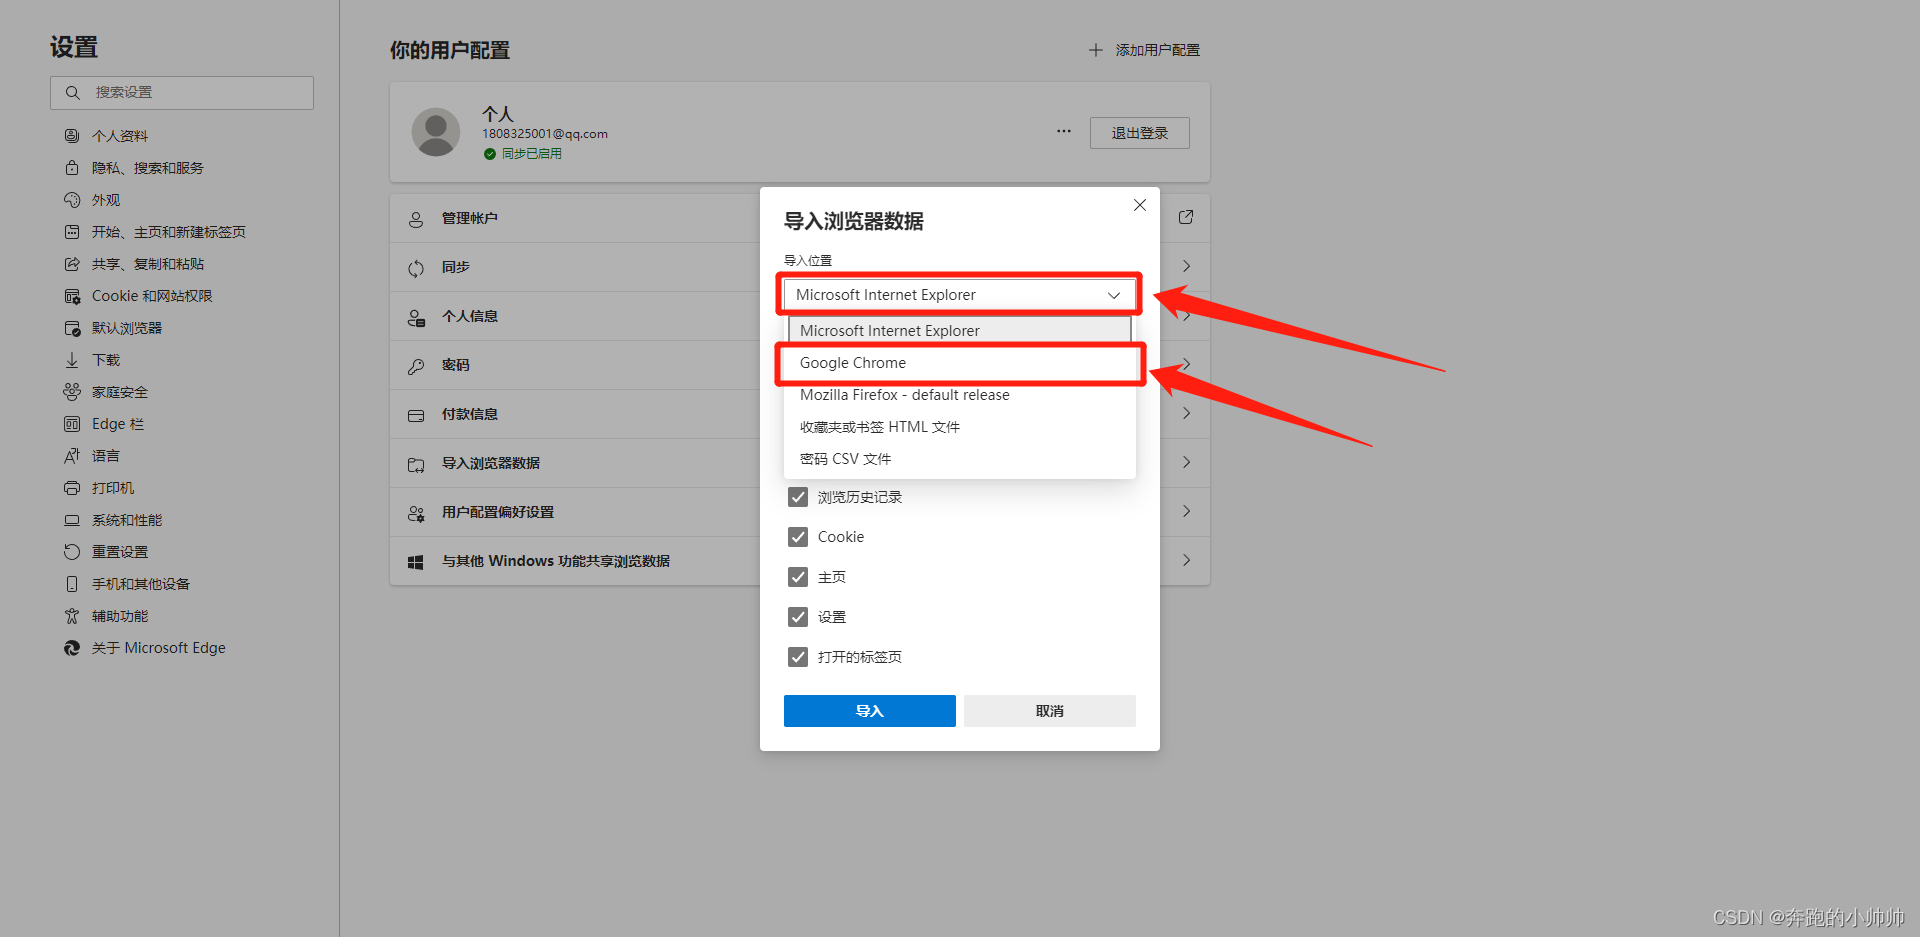Click the profile avatar picture

tap(436, 132)
